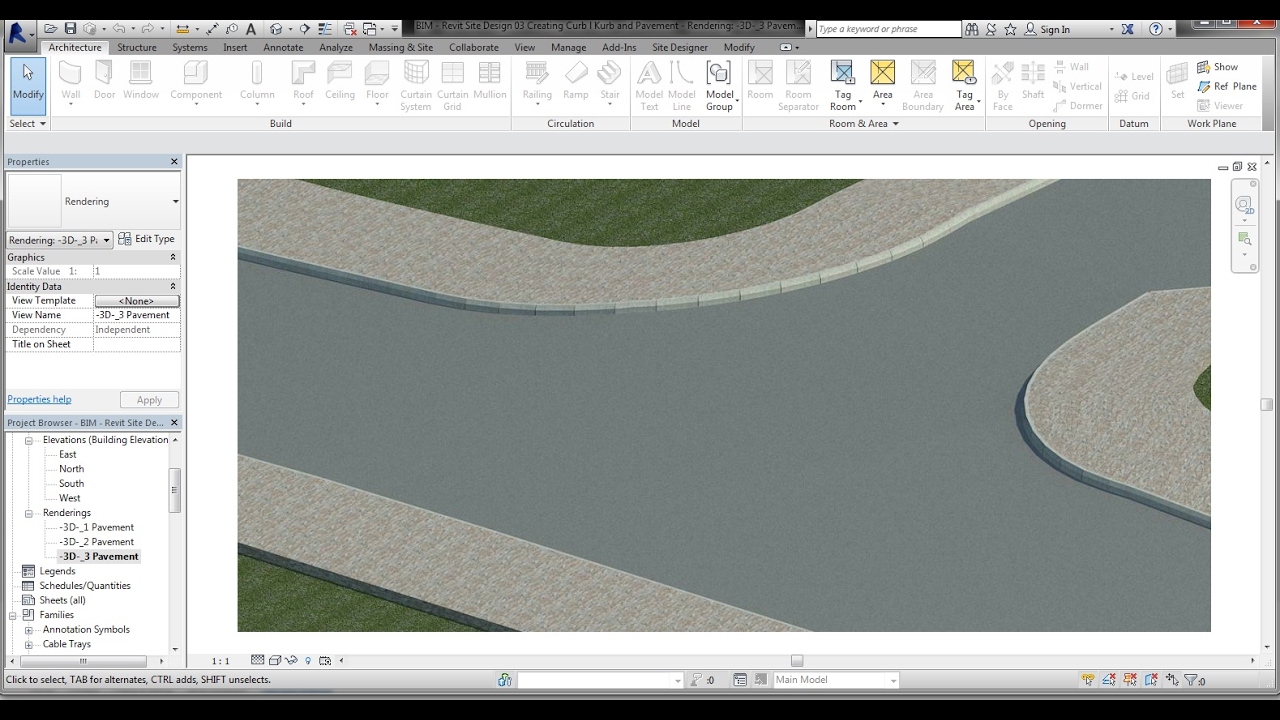1280x720 pixels.
Task: Switch to the Structure ribbon tab
Action: pyautogui.click(x=136, y=47)
